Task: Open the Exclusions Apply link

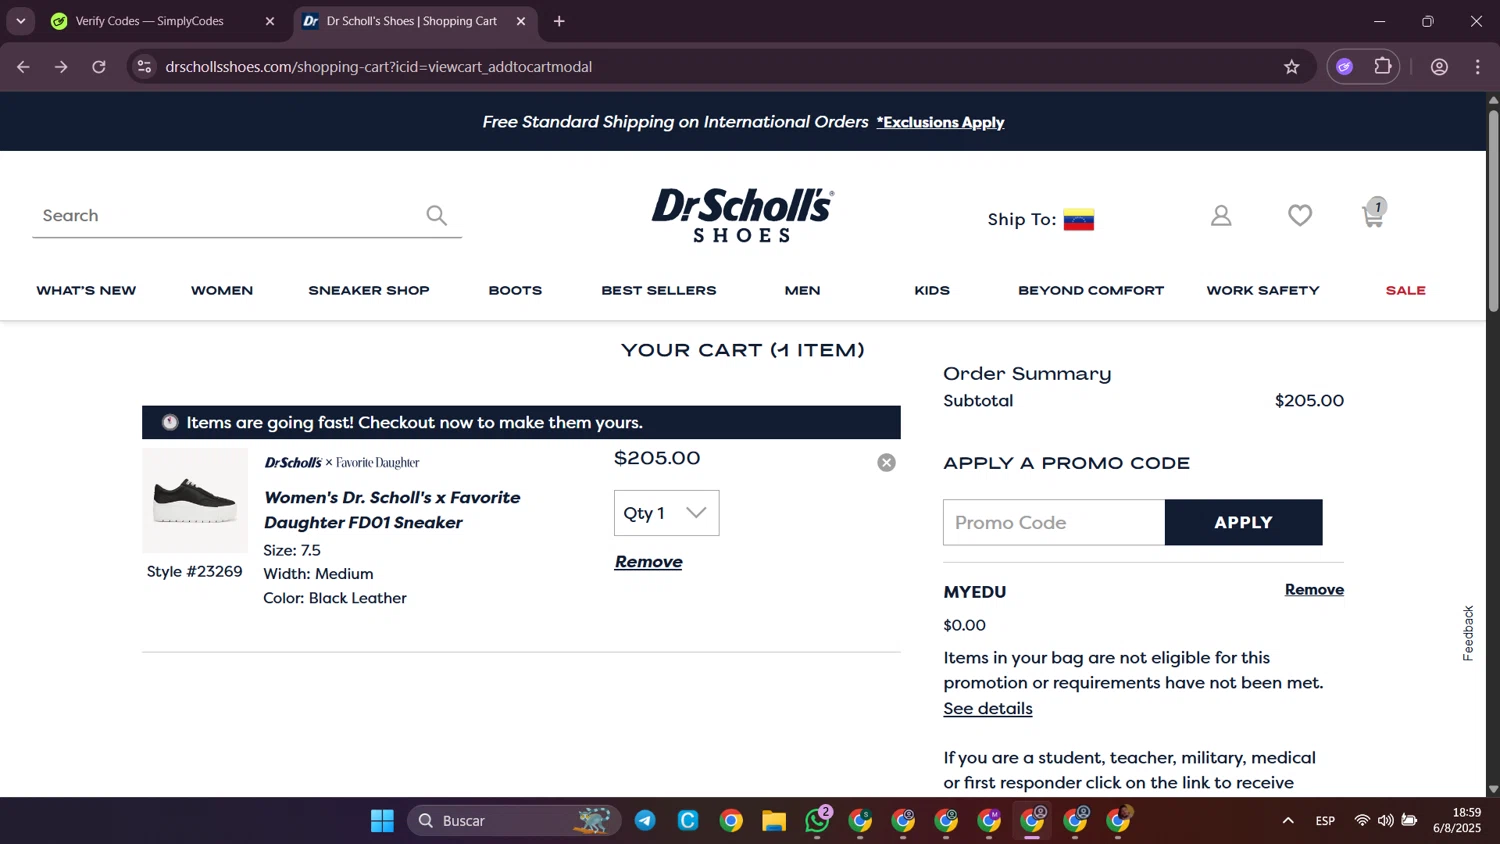Action: [940, 122]
